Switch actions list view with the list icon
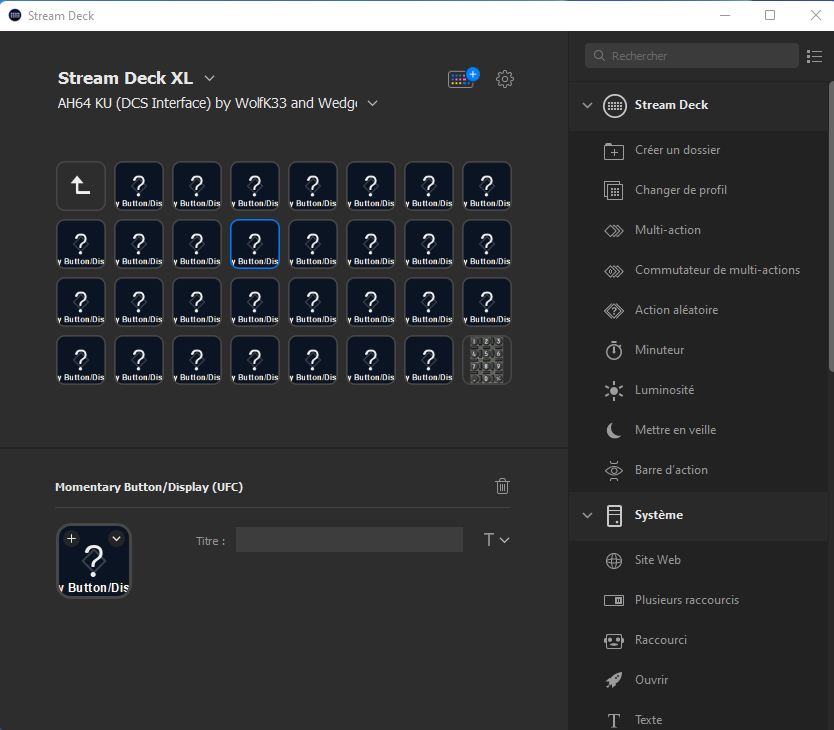 click(x=814, y=56)
